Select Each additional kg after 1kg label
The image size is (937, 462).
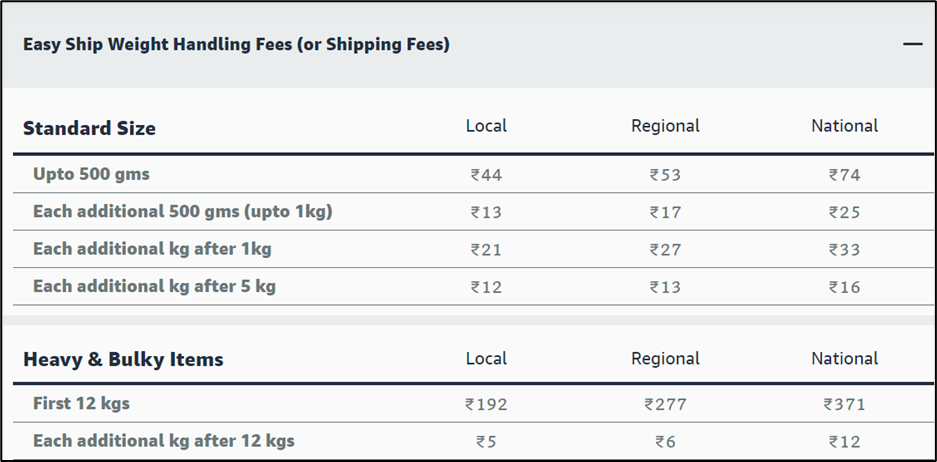pyautogui.click(x=152, y=249)
